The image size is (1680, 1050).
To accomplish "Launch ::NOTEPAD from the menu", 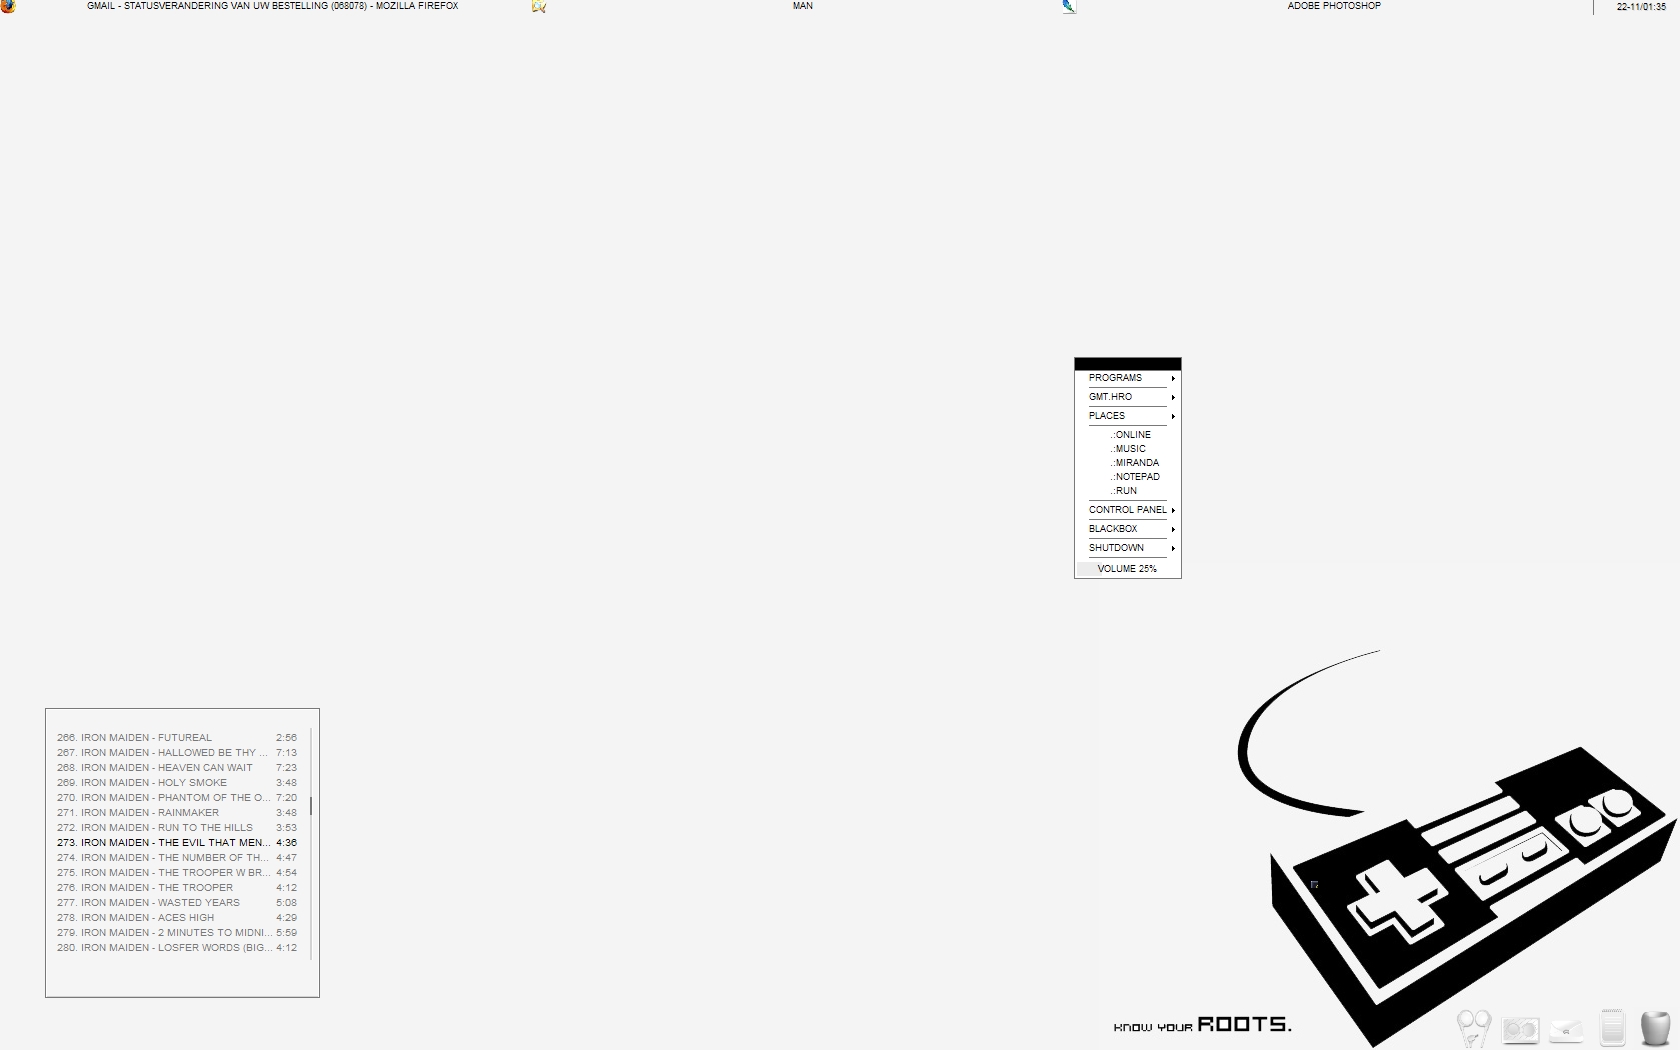I will [x=1134, y=477].
